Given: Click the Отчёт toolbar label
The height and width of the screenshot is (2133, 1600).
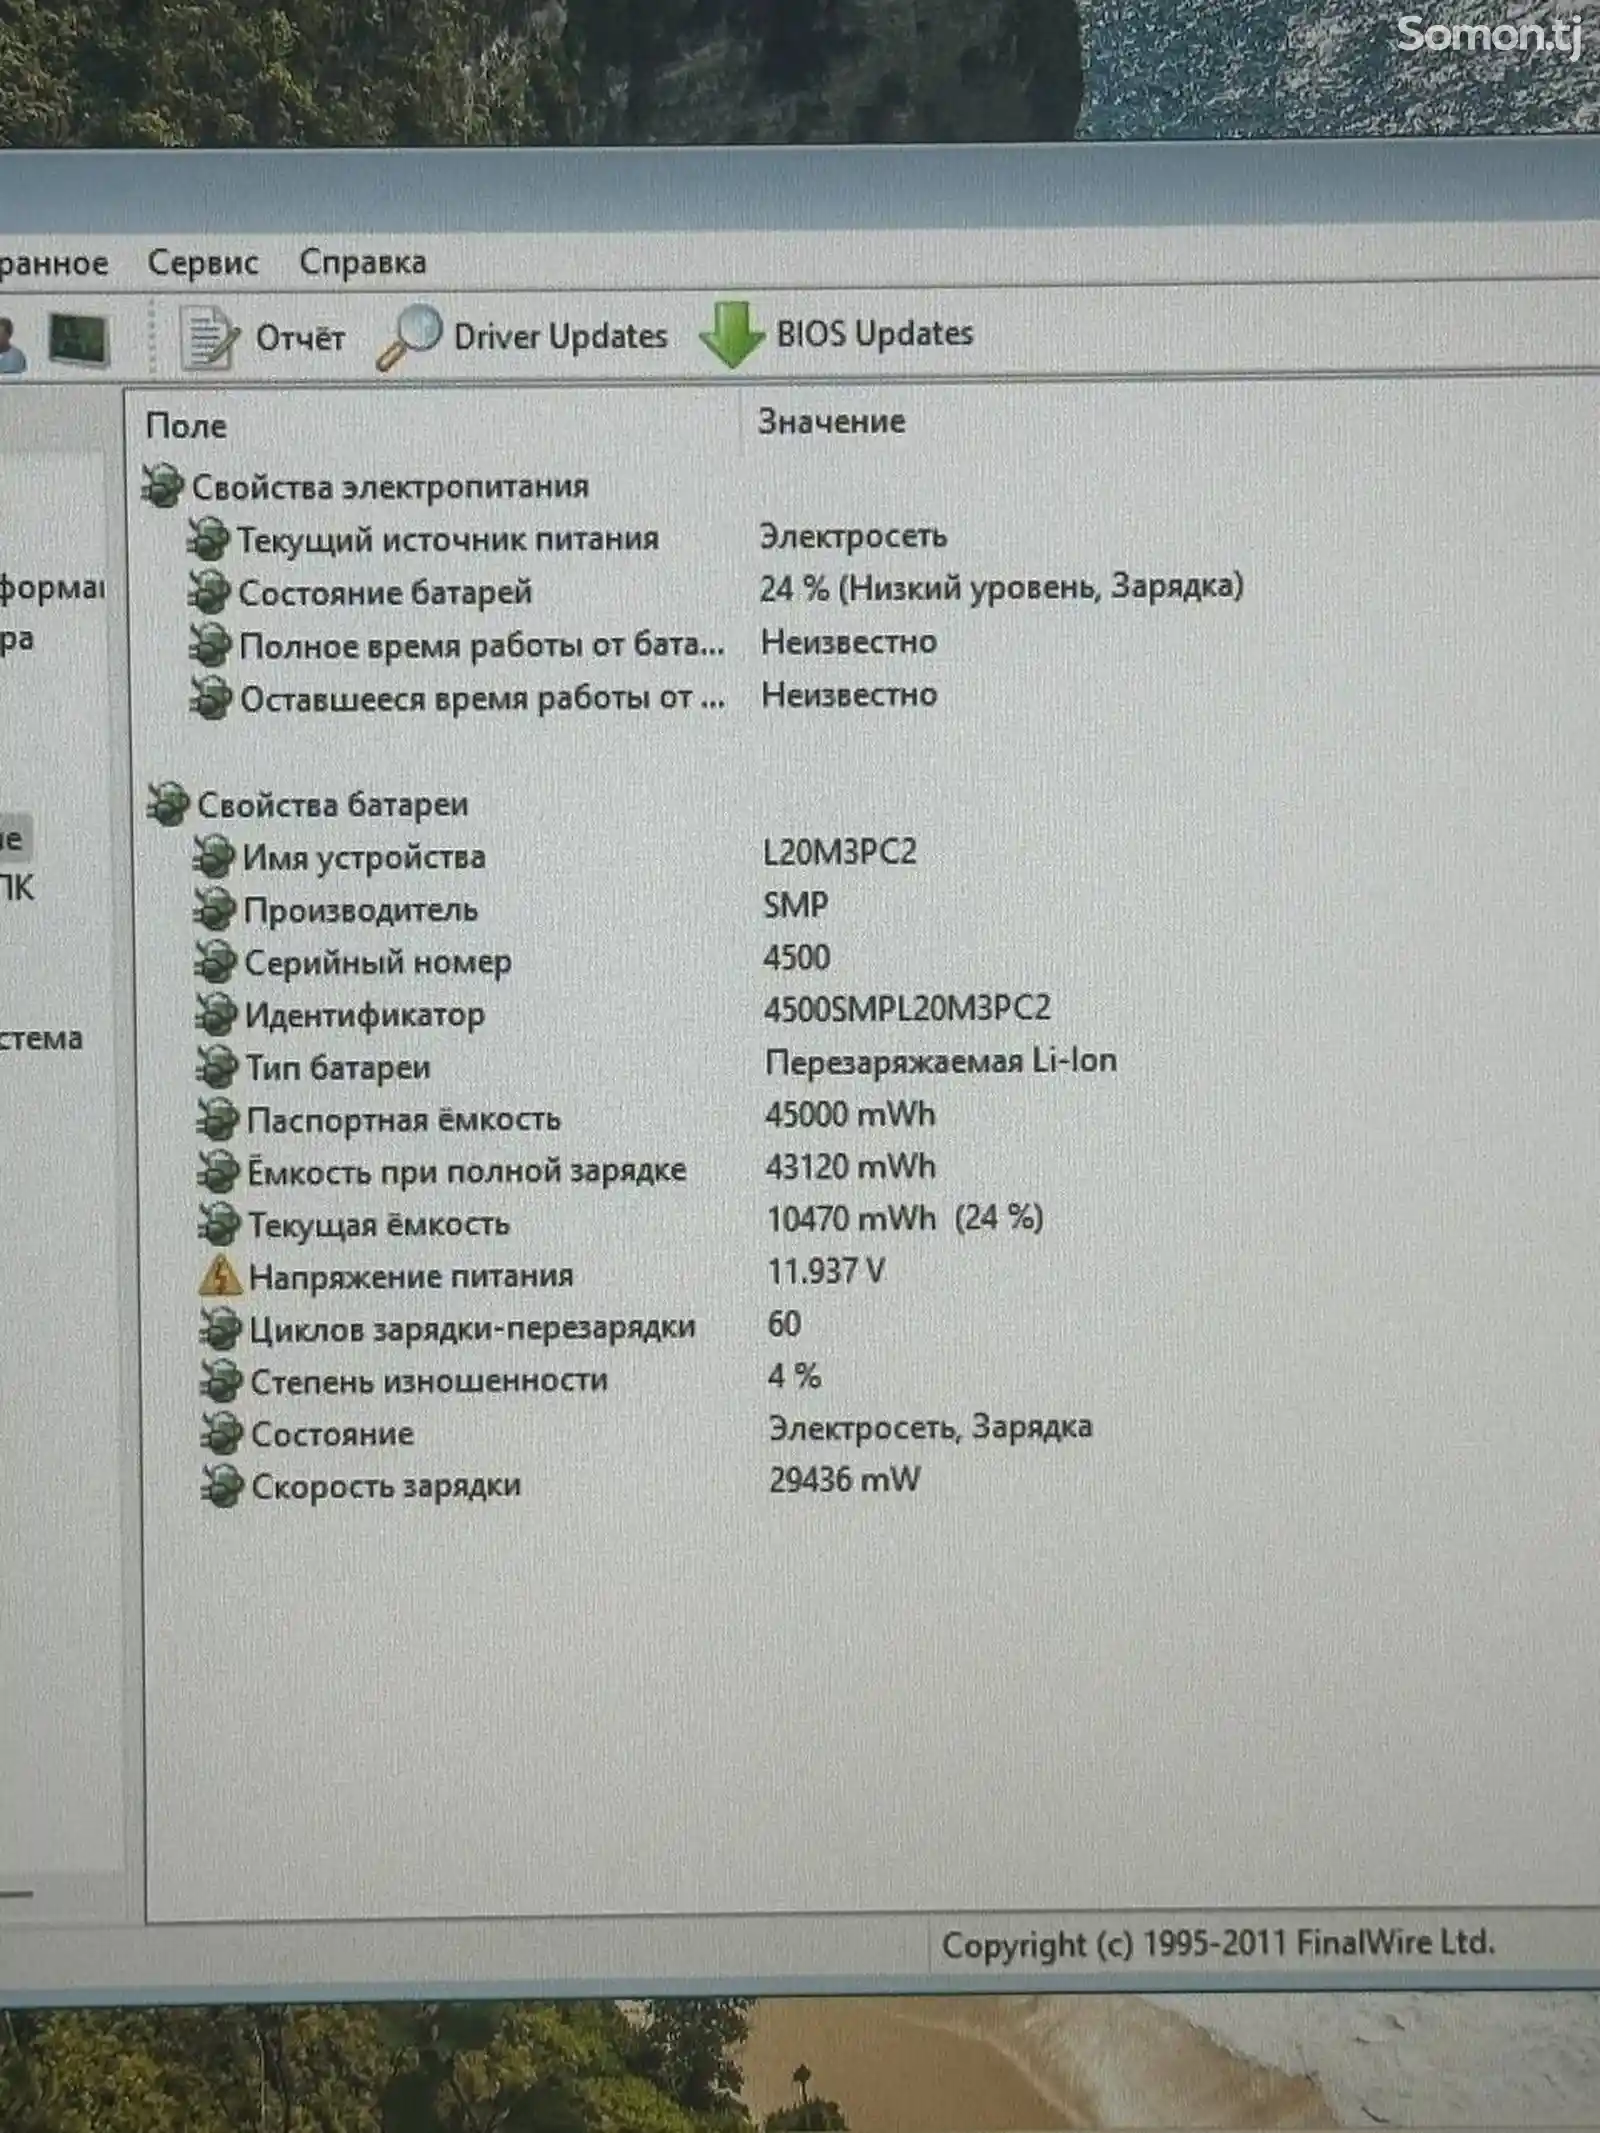Looking at the screenshot, I should click(x=300, y=338).
